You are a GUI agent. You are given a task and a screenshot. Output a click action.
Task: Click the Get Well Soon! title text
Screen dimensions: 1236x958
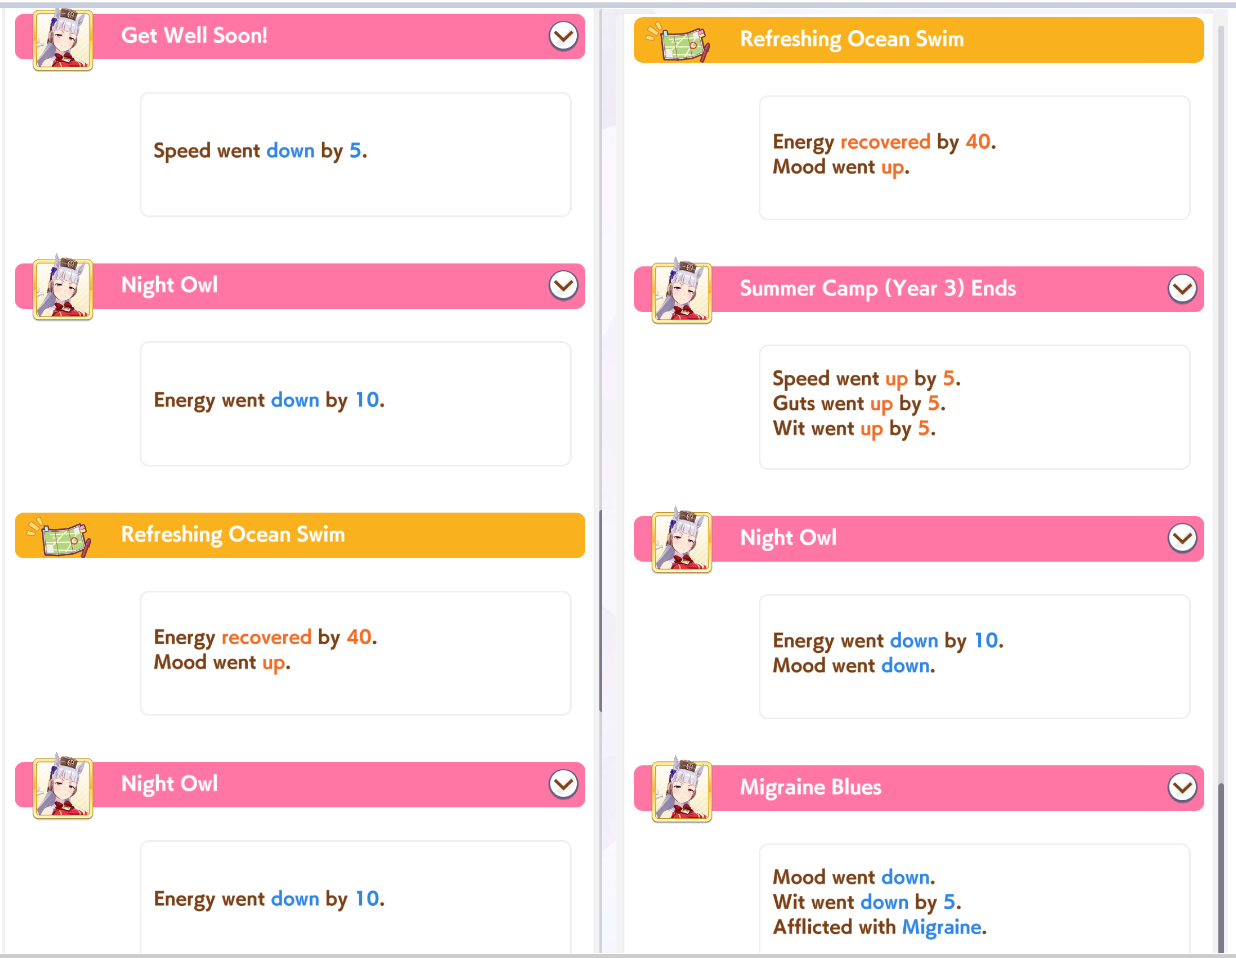194,36
